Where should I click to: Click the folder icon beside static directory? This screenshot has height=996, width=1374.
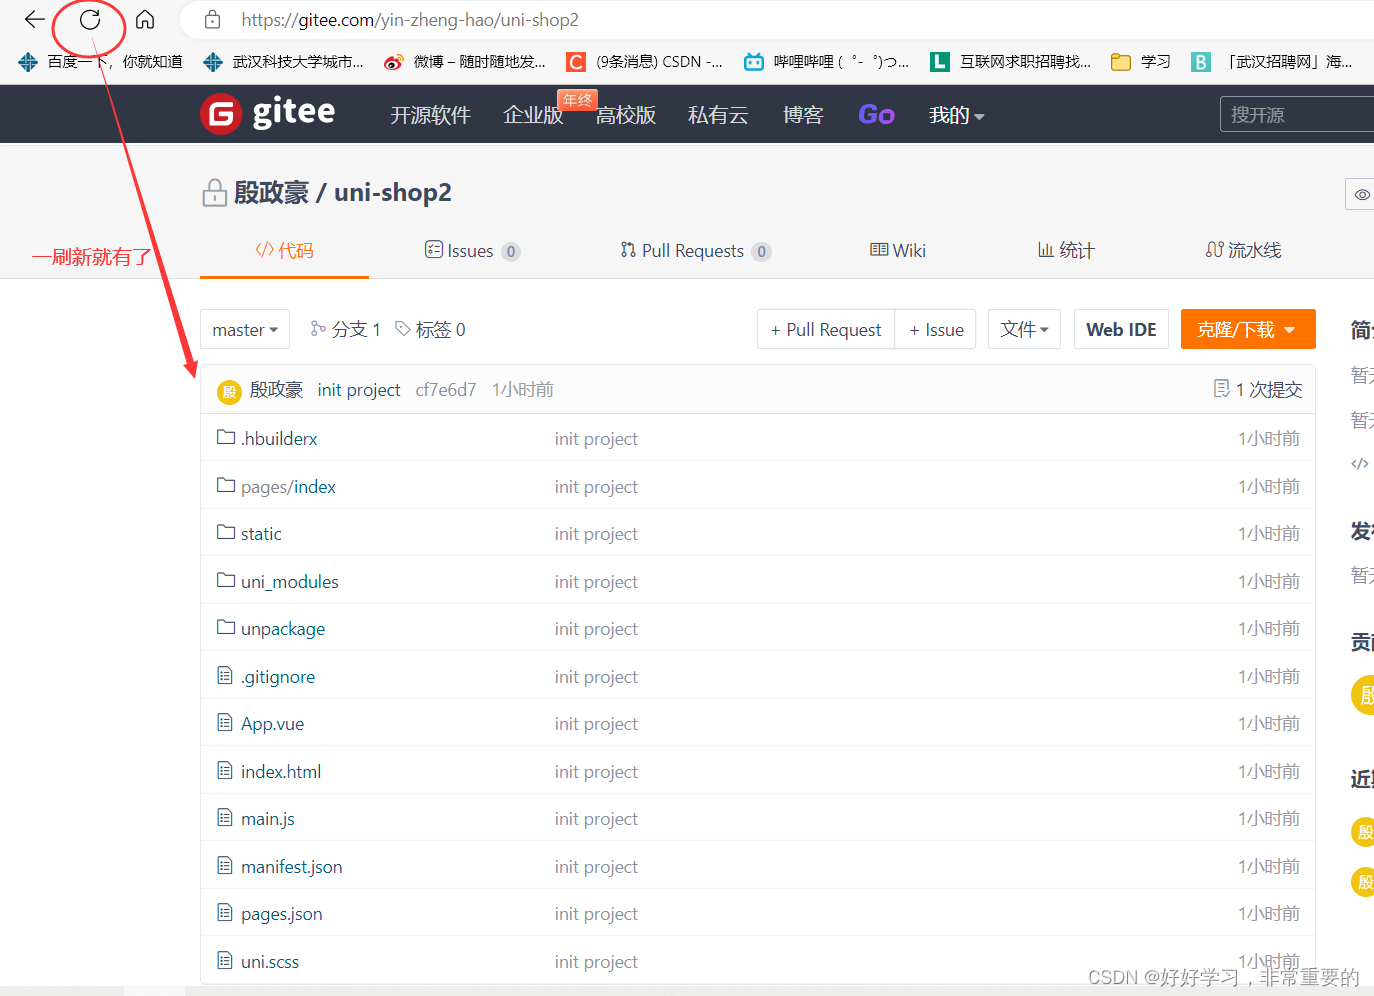tap(225, 532)
